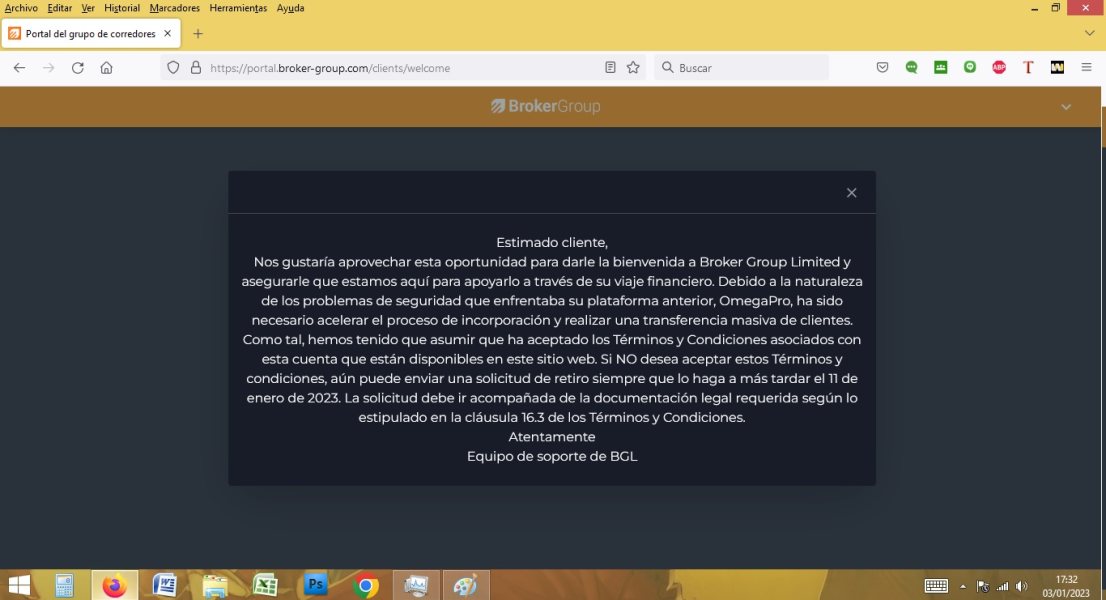Image resolution: width=1106 pixels, height=600 pixels.
Task: Select the Portal del grupo de corredores tab
Action: point(91,34)
